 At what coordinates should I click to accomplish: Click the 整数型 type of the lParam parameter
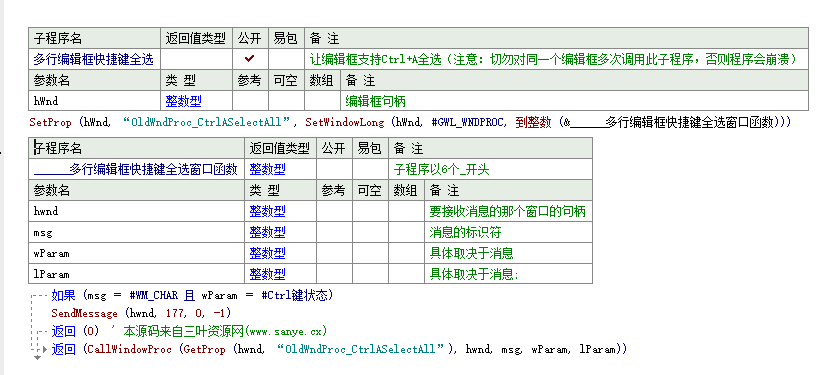267,274
